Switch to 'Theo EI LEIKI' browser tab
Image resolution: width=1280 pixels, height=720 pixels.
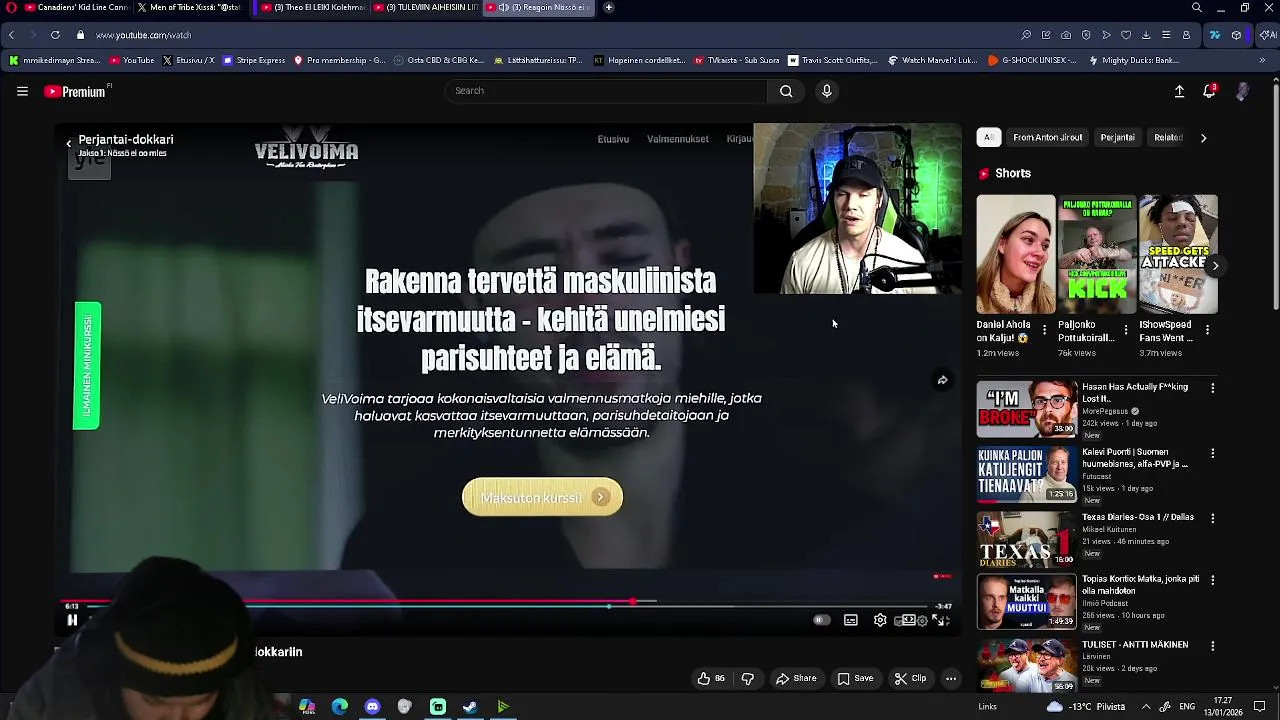313,7
